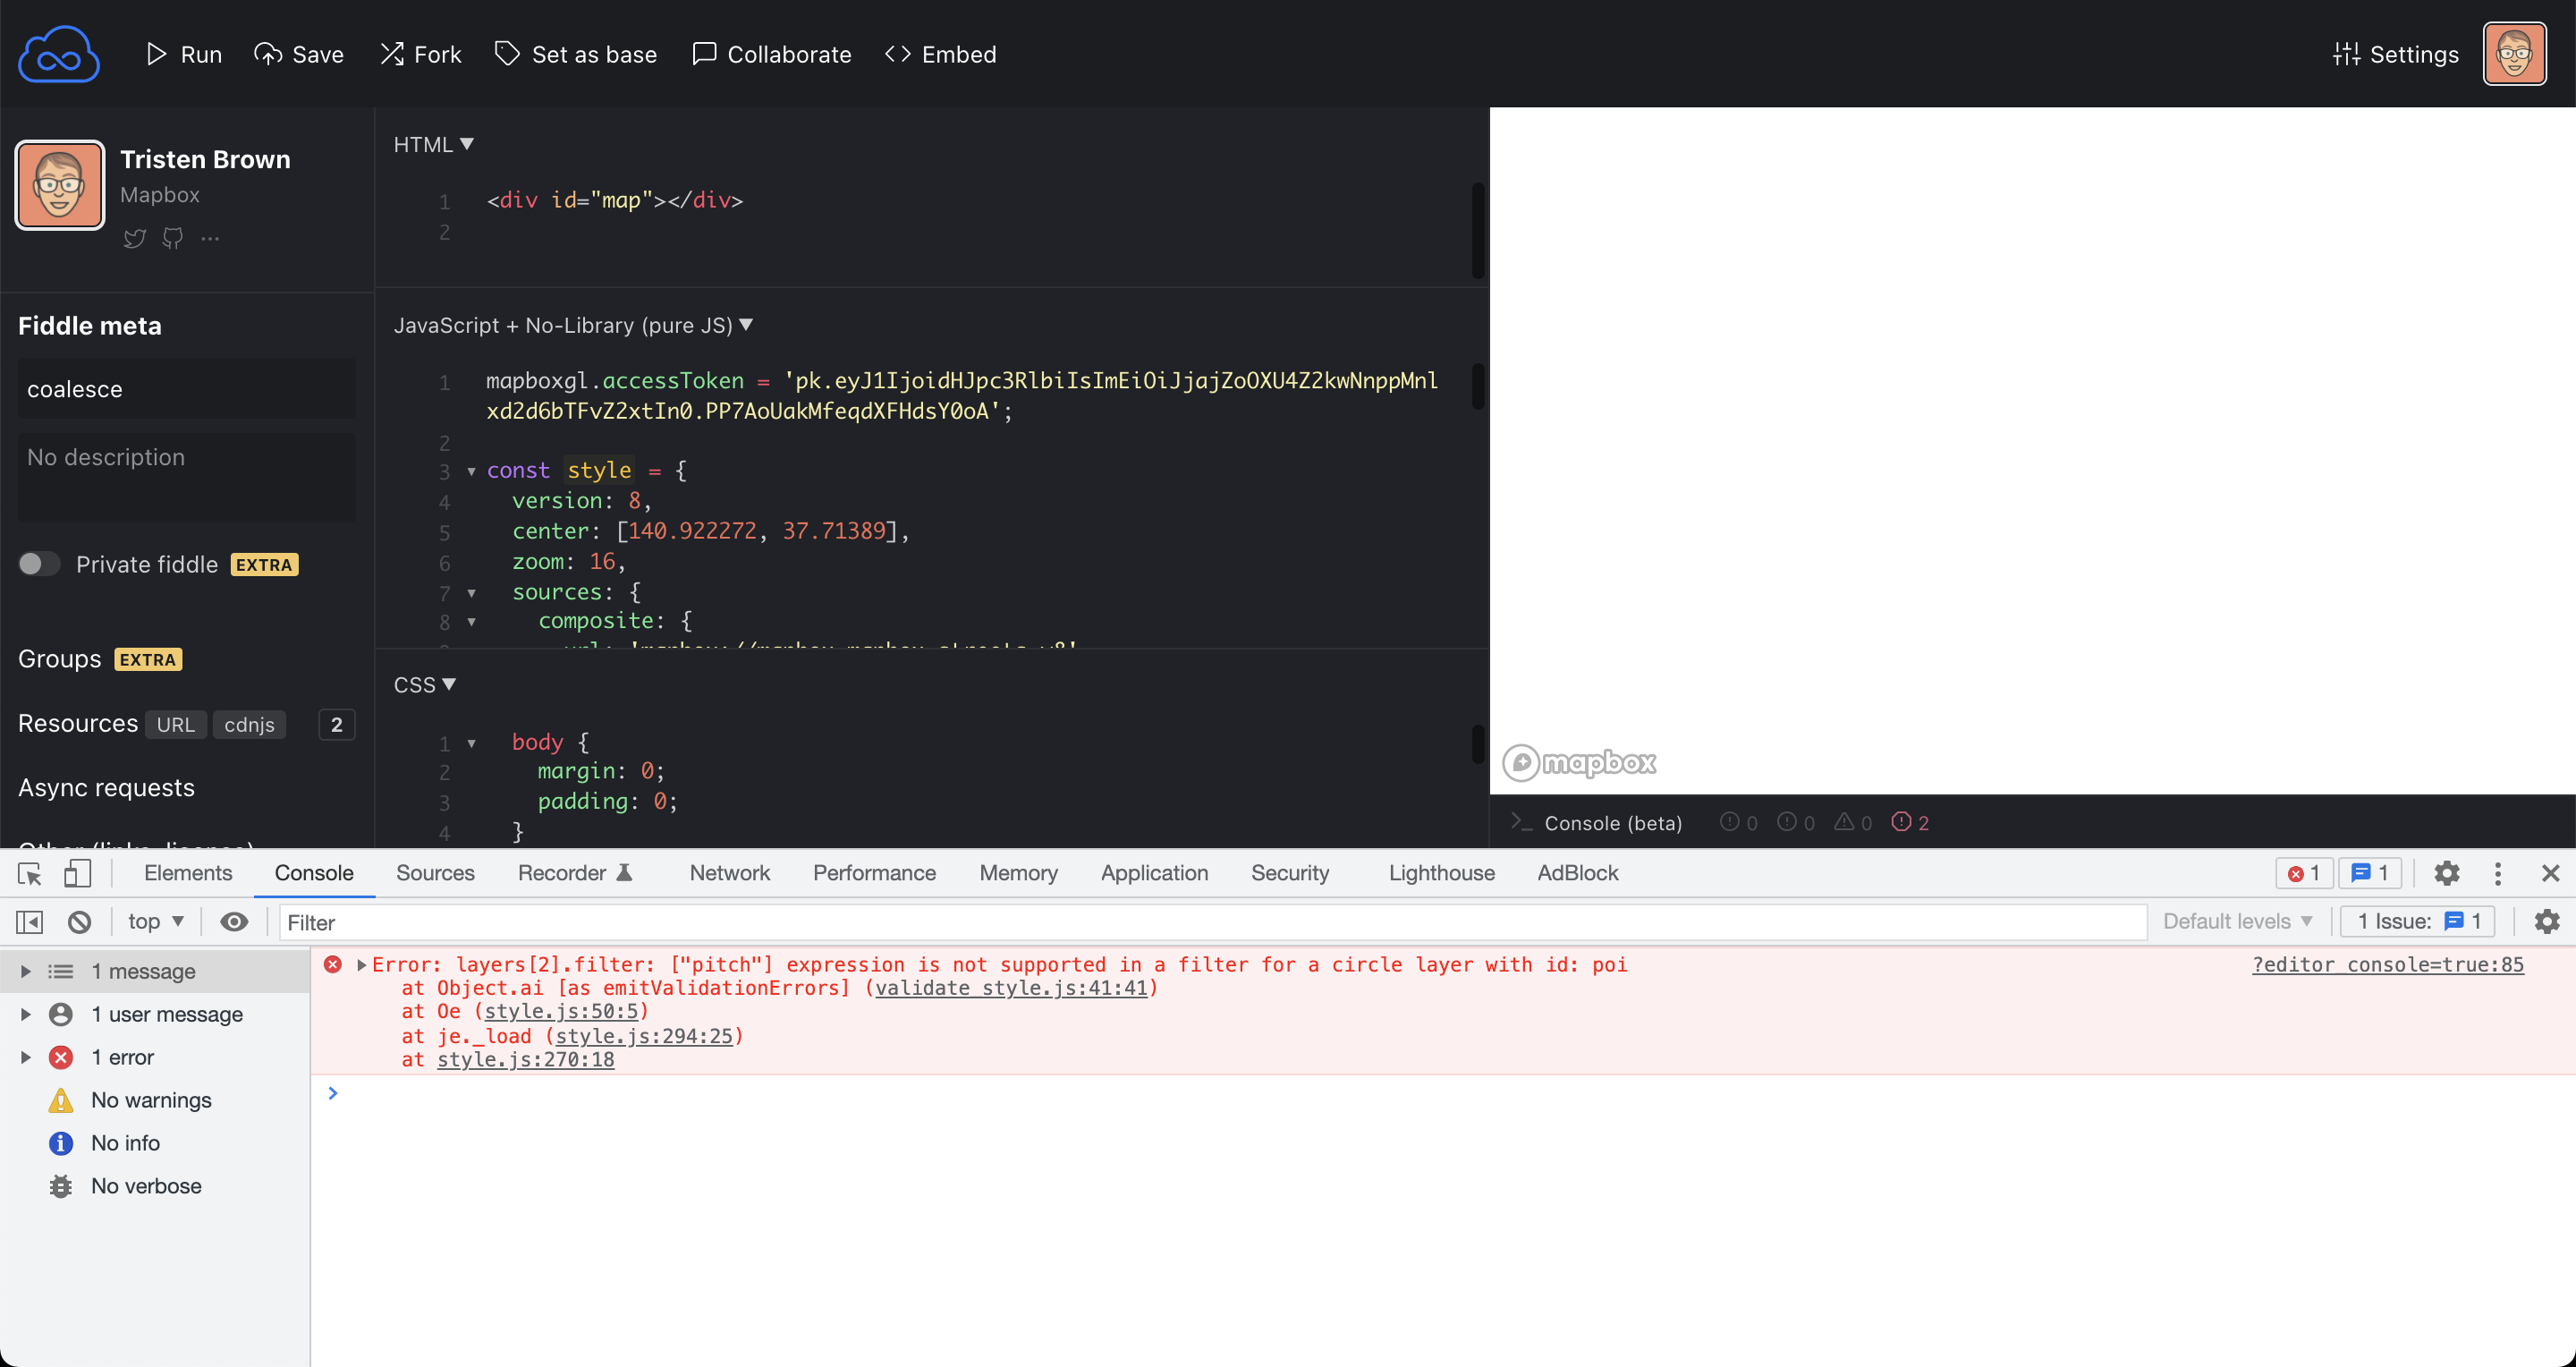
Task: Open the 'top' JavaScript context dropdown
Action: 156,921
